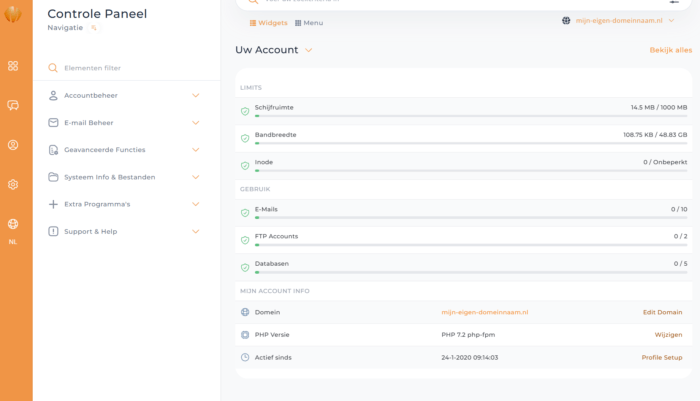
Task: Click the shield icon next to Schijfruimte
Action: point(245,111)
